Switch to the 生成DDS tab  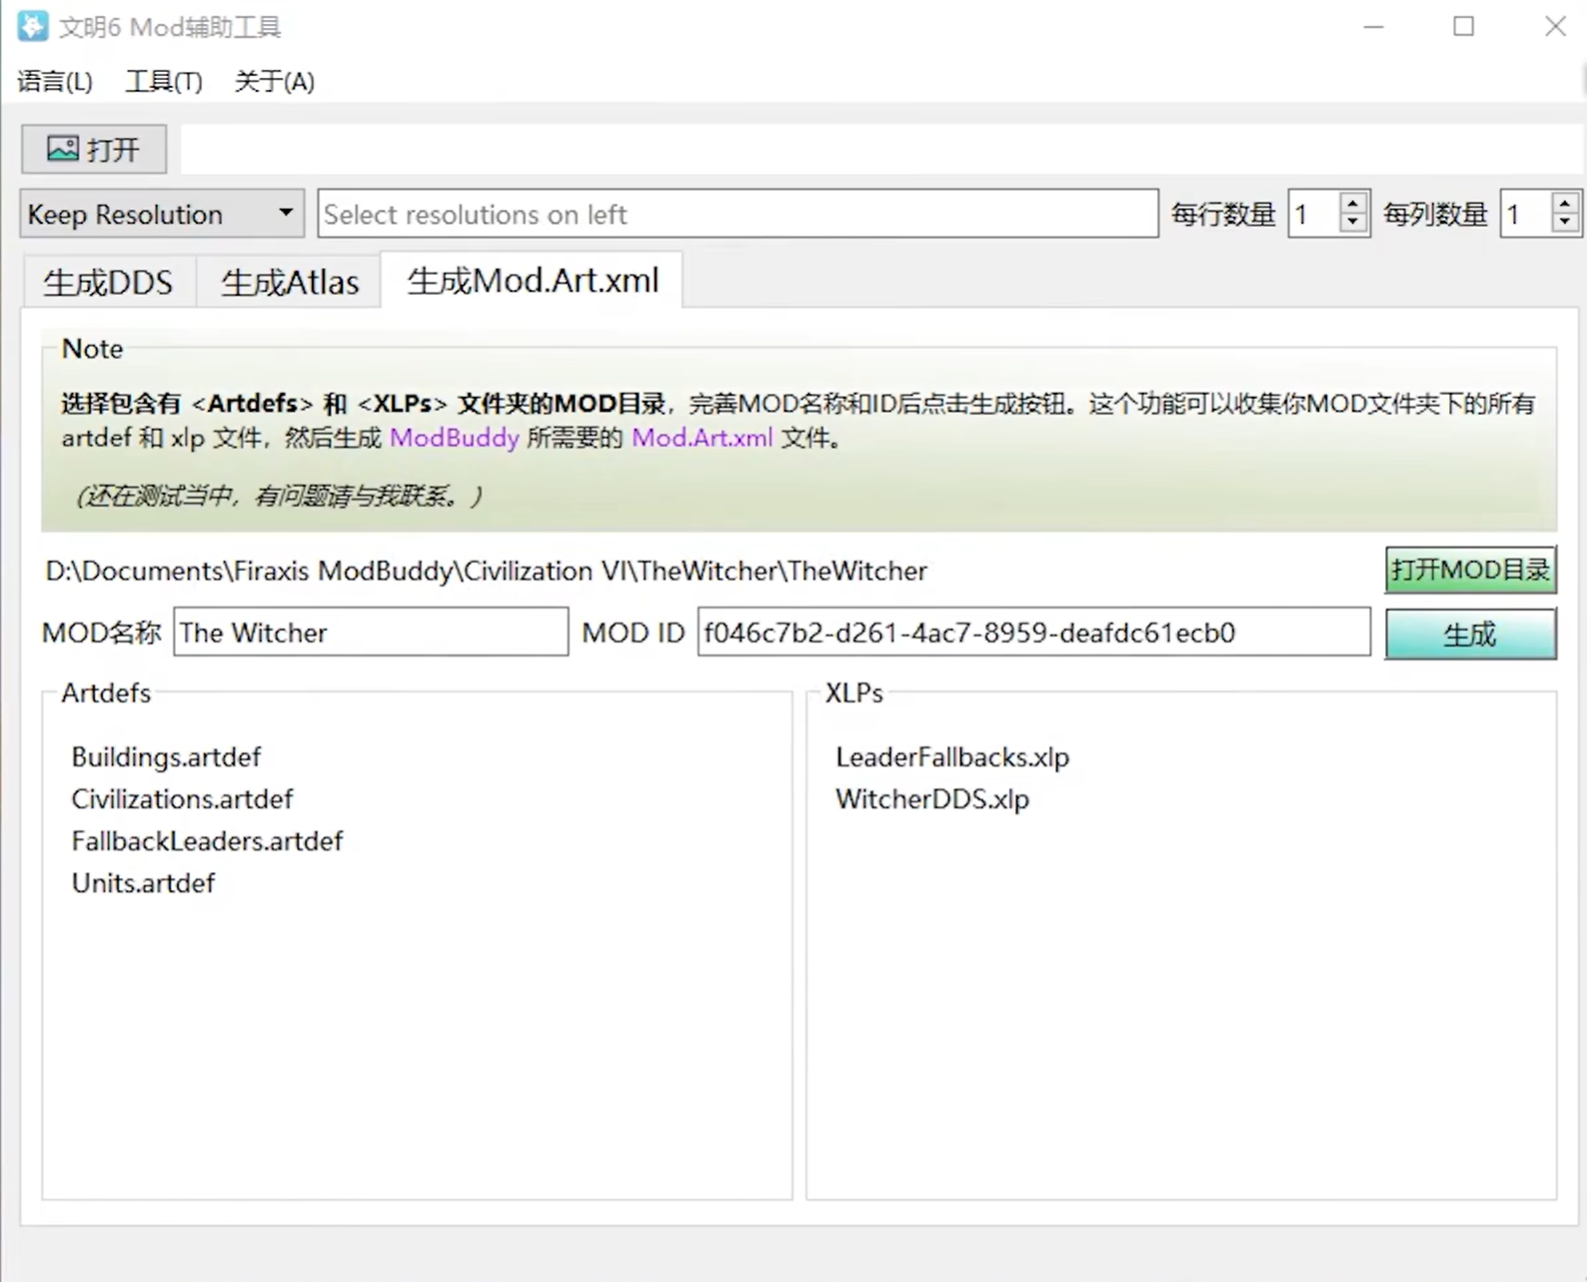click(x=108, y=282)
